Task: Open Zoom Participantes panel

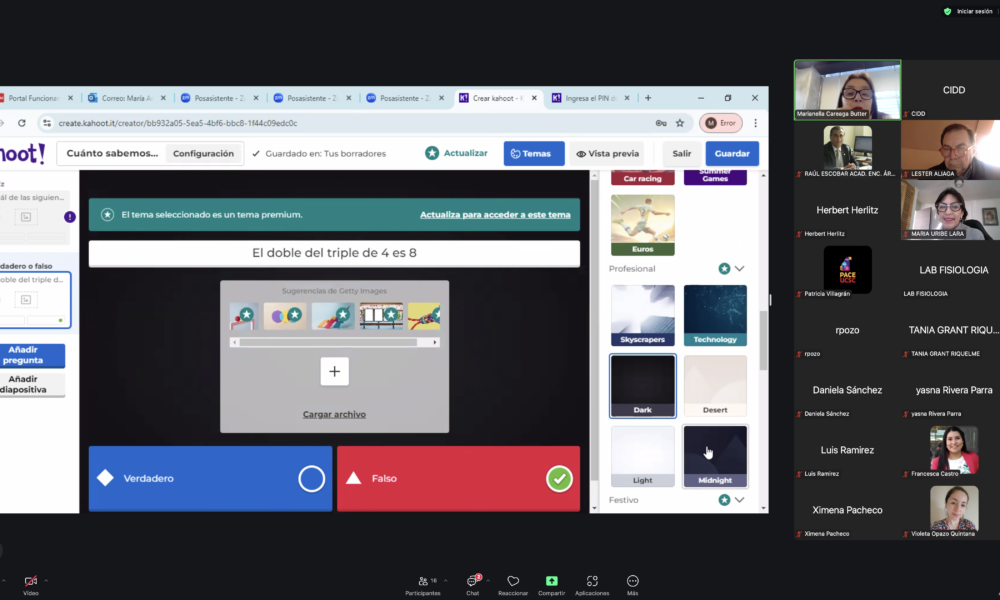Action: click(x=423, y=585)
